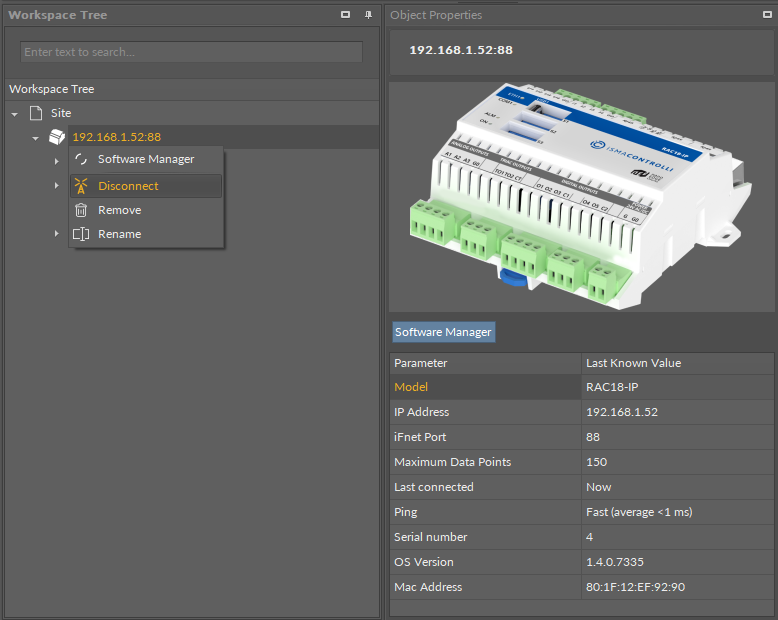Expand the child node arrow beside Software Manager item
The width and height of the screenshot is (778, 620).
click(56, 160)
